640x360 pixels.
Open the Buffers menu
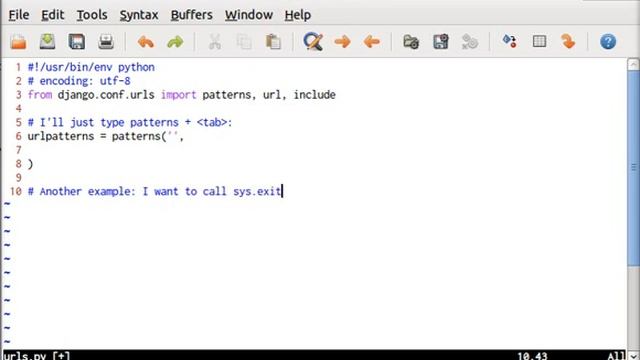pyautogui.click(x=191, y=15)
